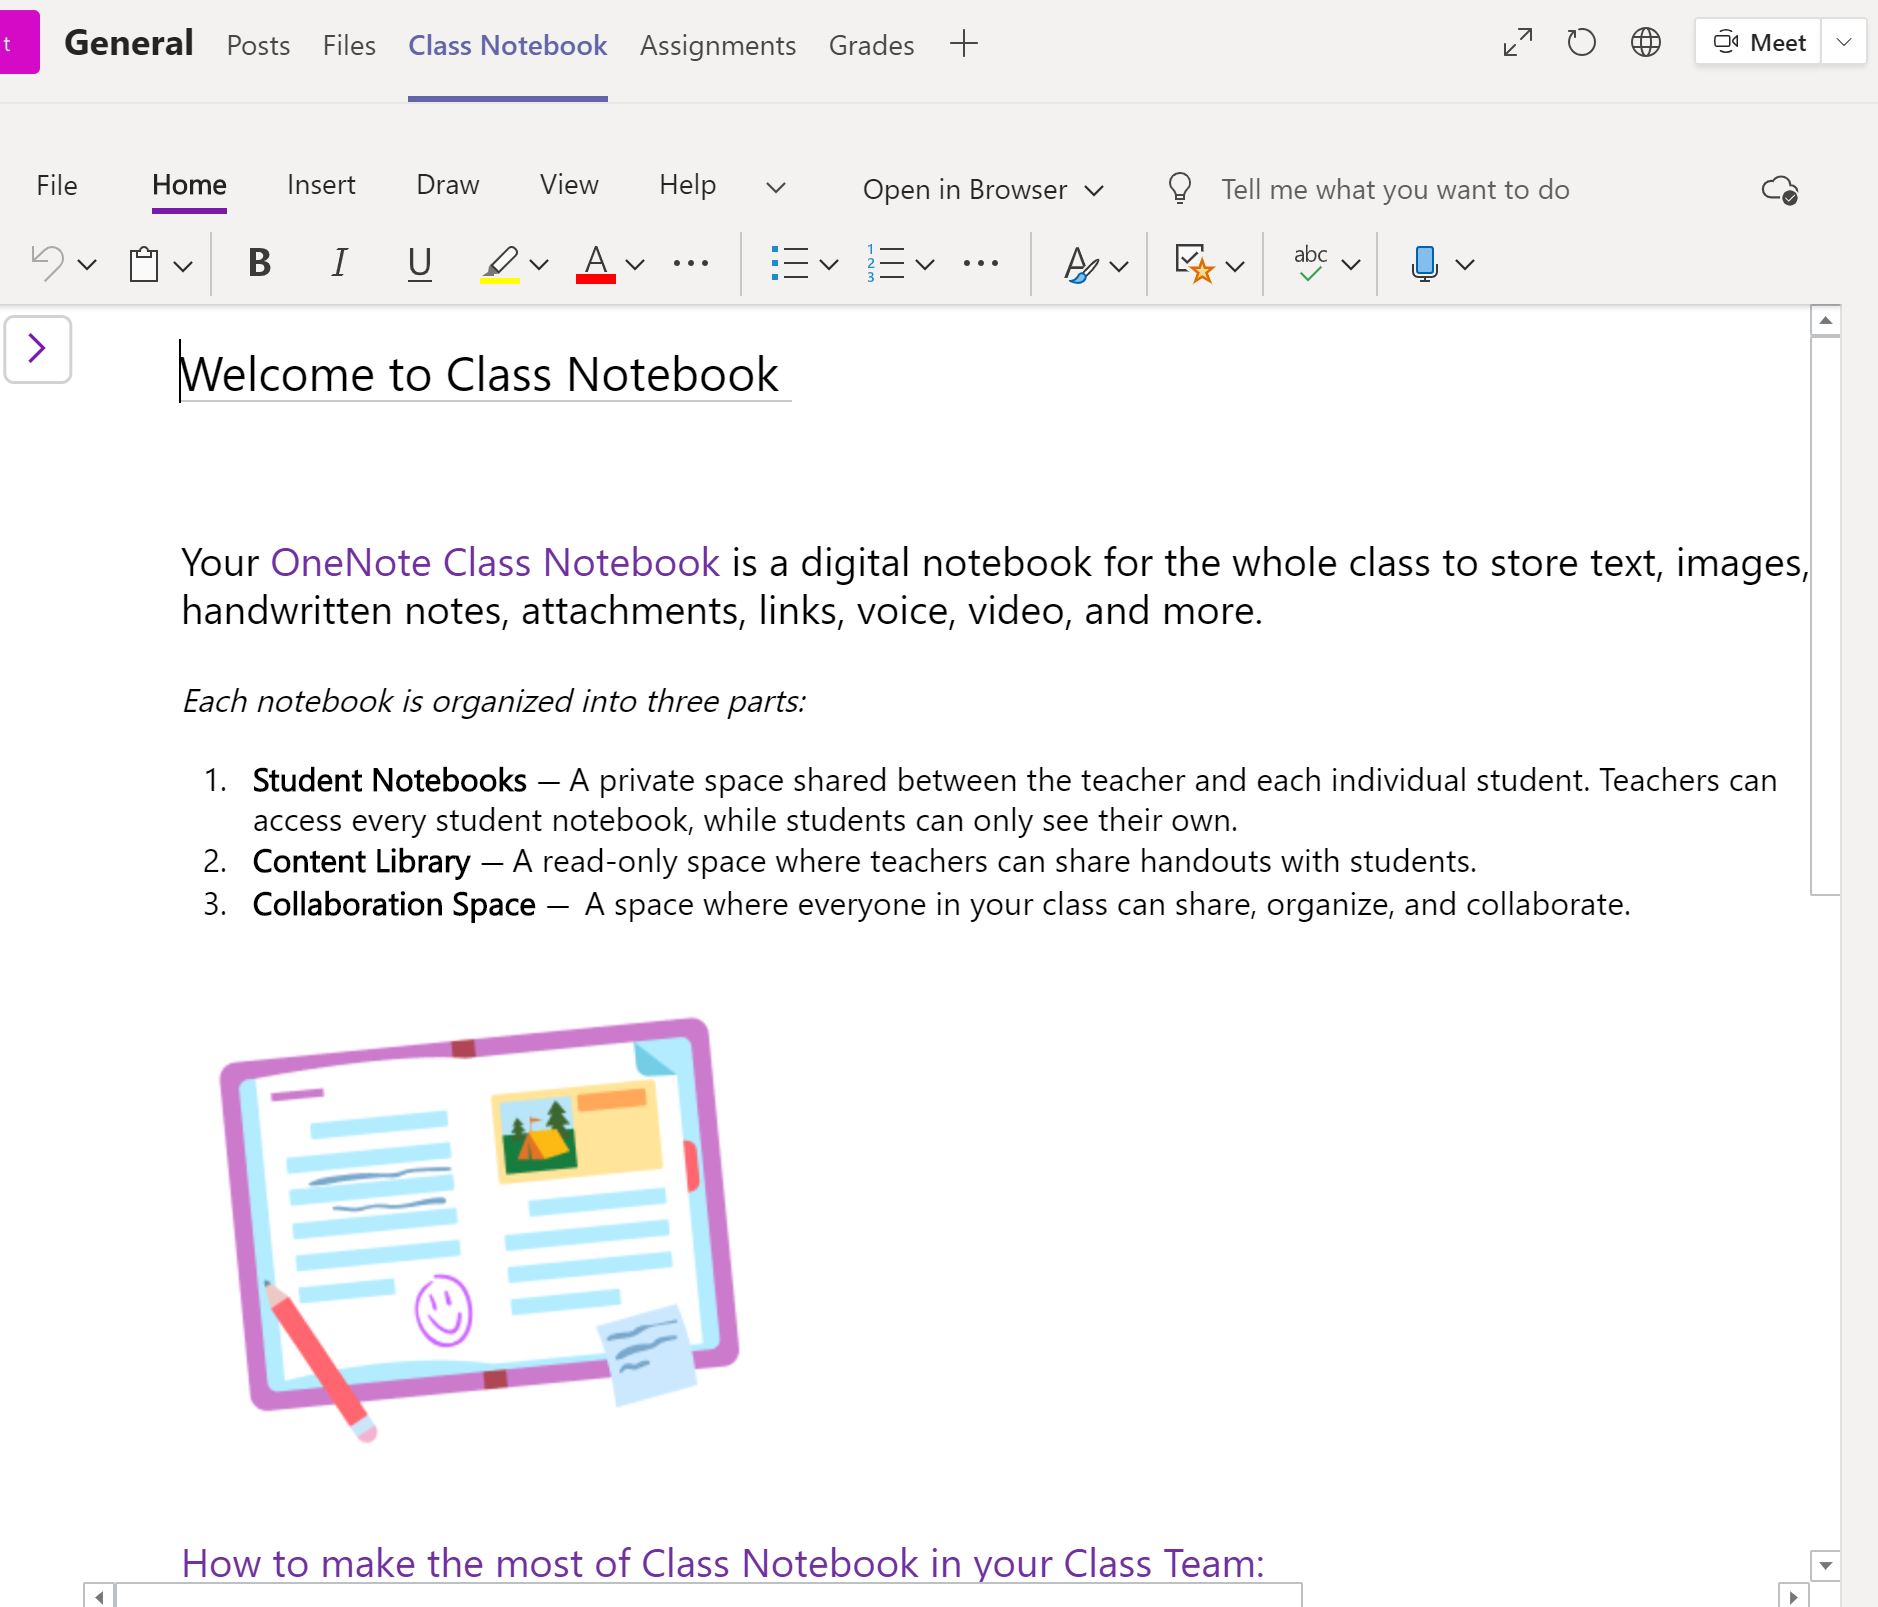Expand the Dictate dropdown arrow
Screen dimensions: 1878x1607
pyautogui.click(x=1465, y=265)
